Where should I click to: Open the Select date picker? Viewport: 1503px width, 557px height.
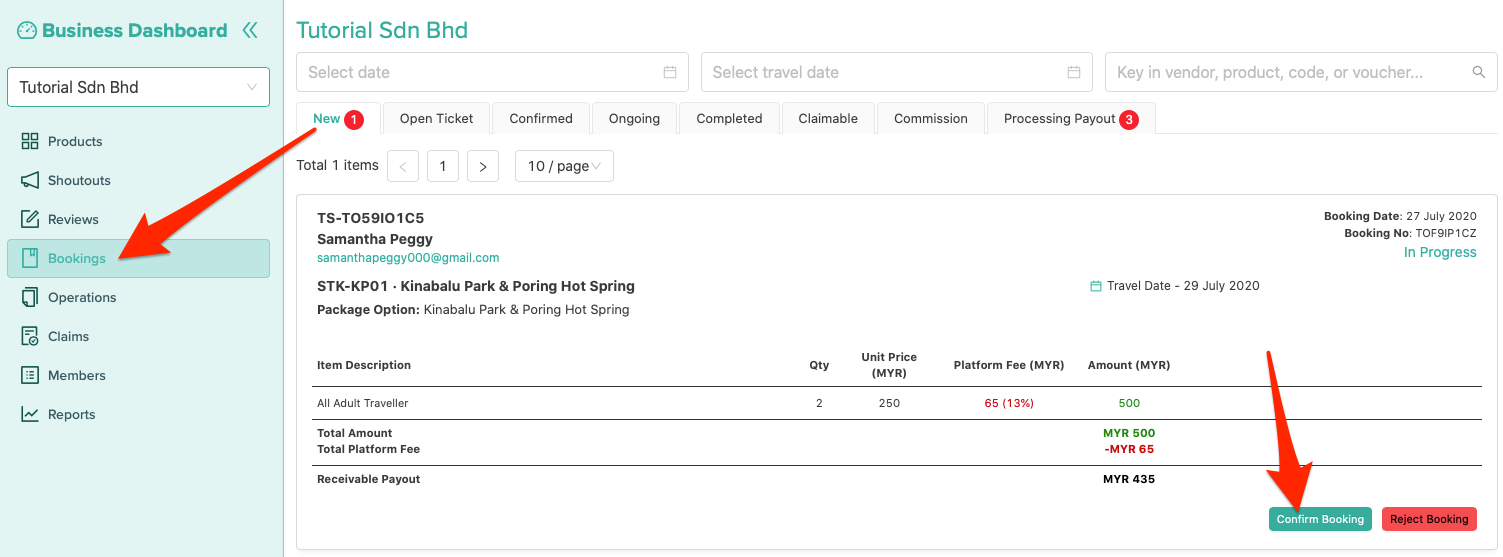(x=492, y=72)
